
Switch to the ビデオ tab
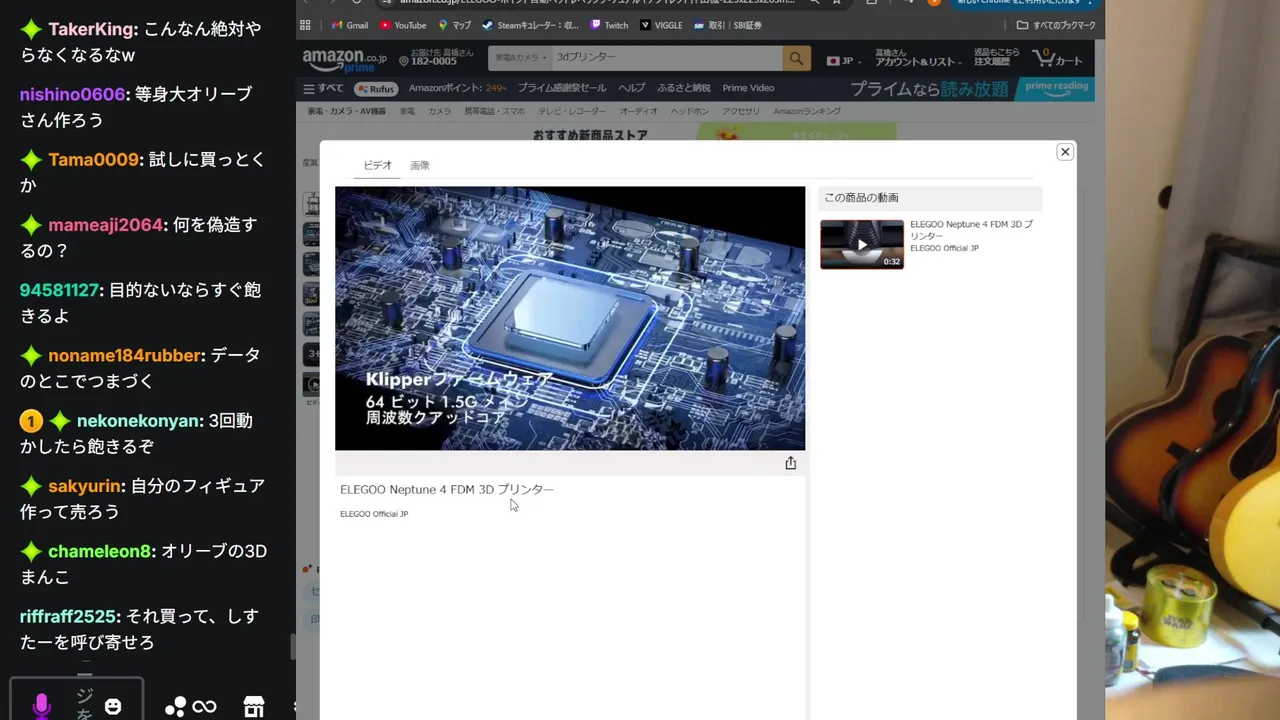(x=378, y=165)
